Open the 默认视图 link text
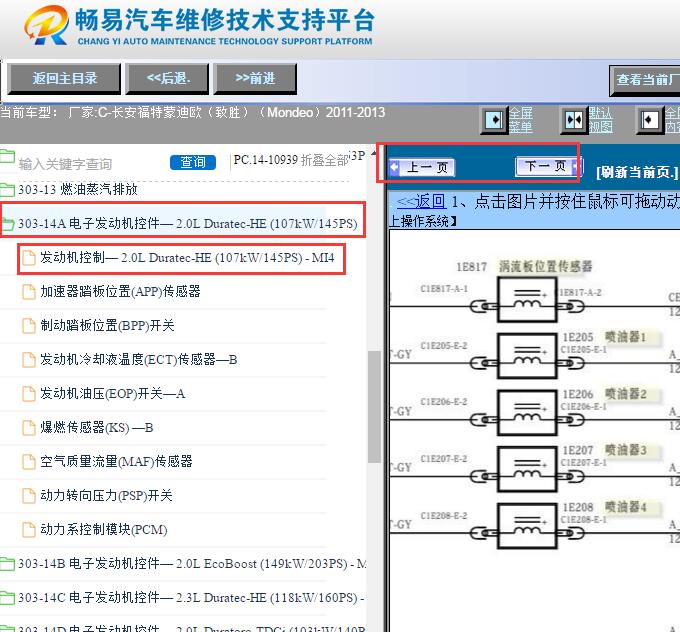The image size is (680, 632). pos(600,120)
